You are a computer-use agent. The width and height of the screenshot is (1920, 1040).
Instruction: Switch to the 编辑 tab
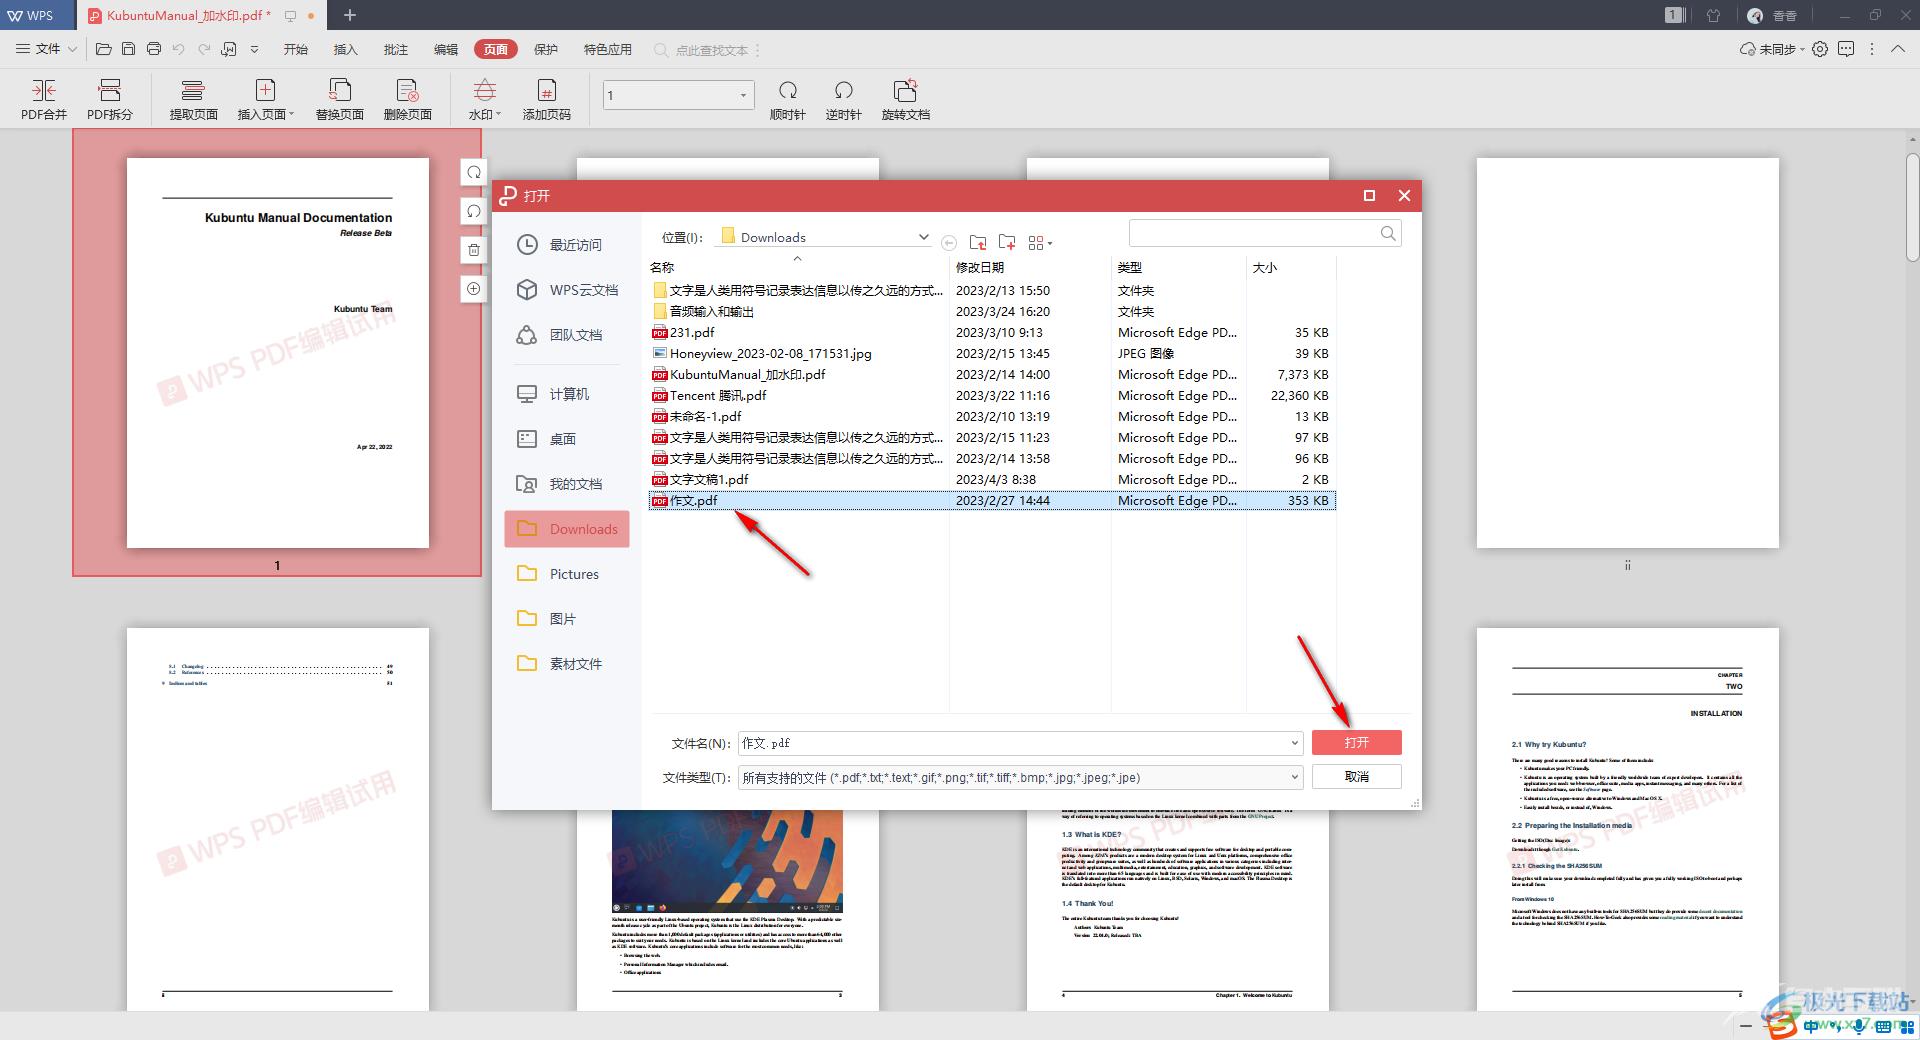pos(446,49)
